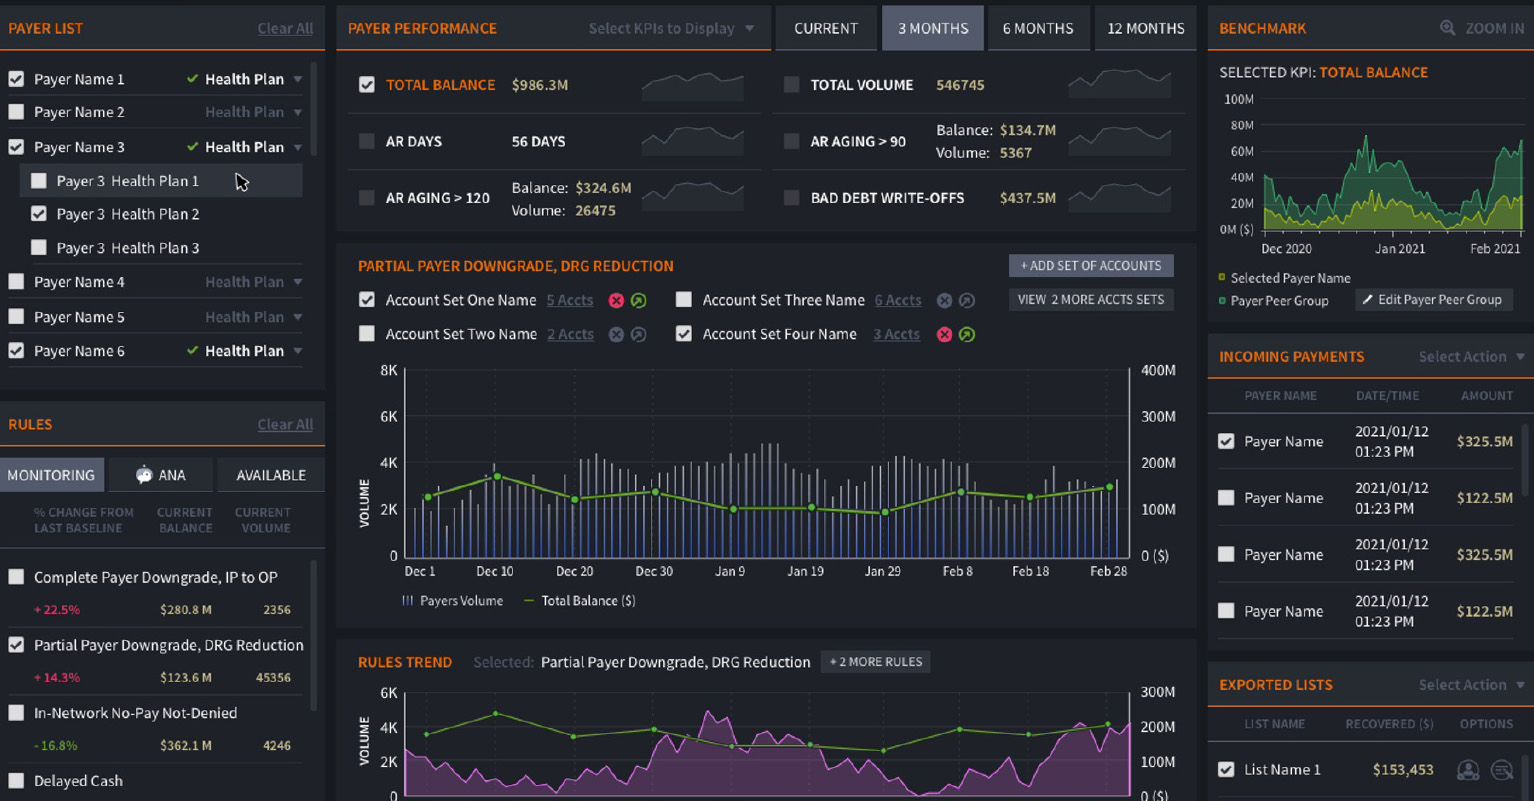Image resolution: width=1534 pixels, height=801 pixels.
Task: Uncheck the Total Balance KPI checkbox
Action: click(367, 85)
